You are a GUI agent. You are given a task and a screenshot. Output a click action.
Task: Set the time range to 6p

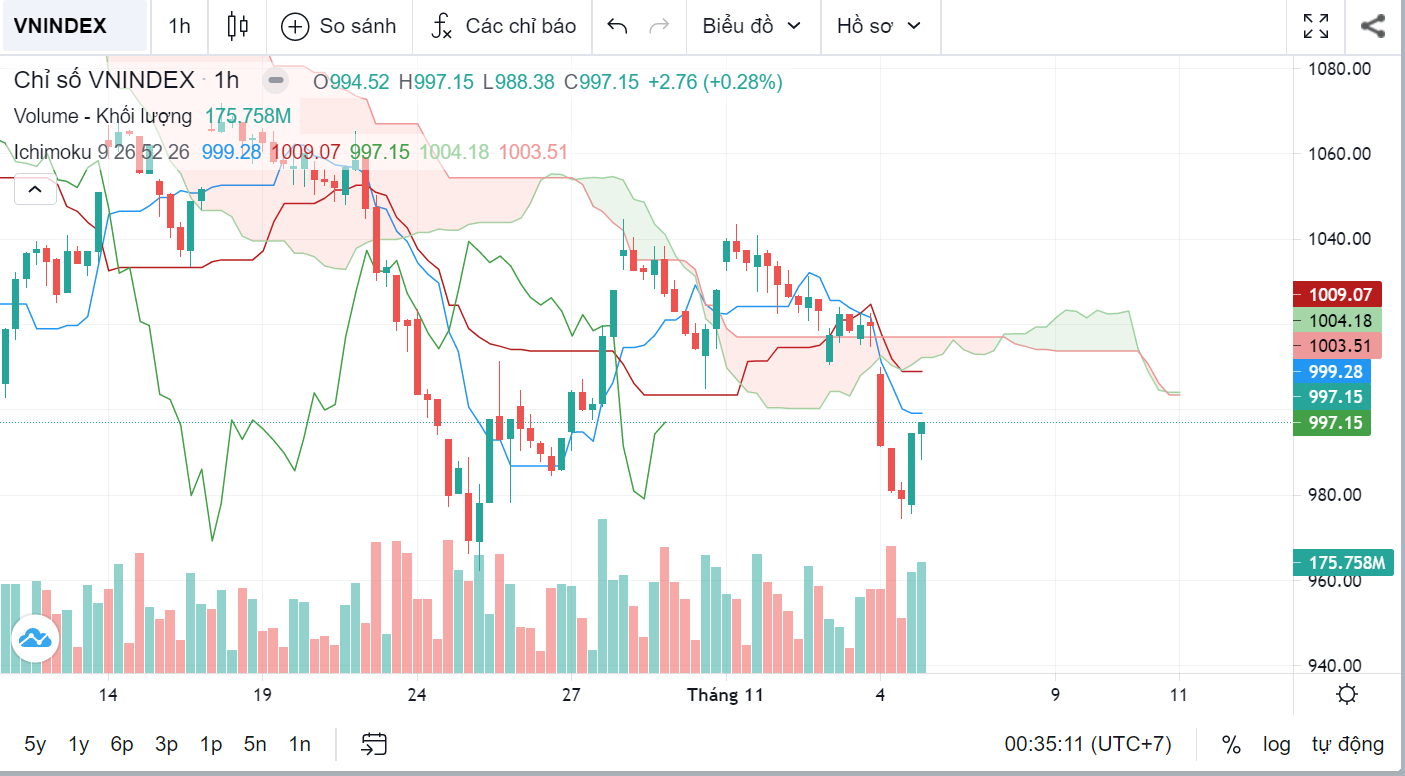[x=122, y=744]
